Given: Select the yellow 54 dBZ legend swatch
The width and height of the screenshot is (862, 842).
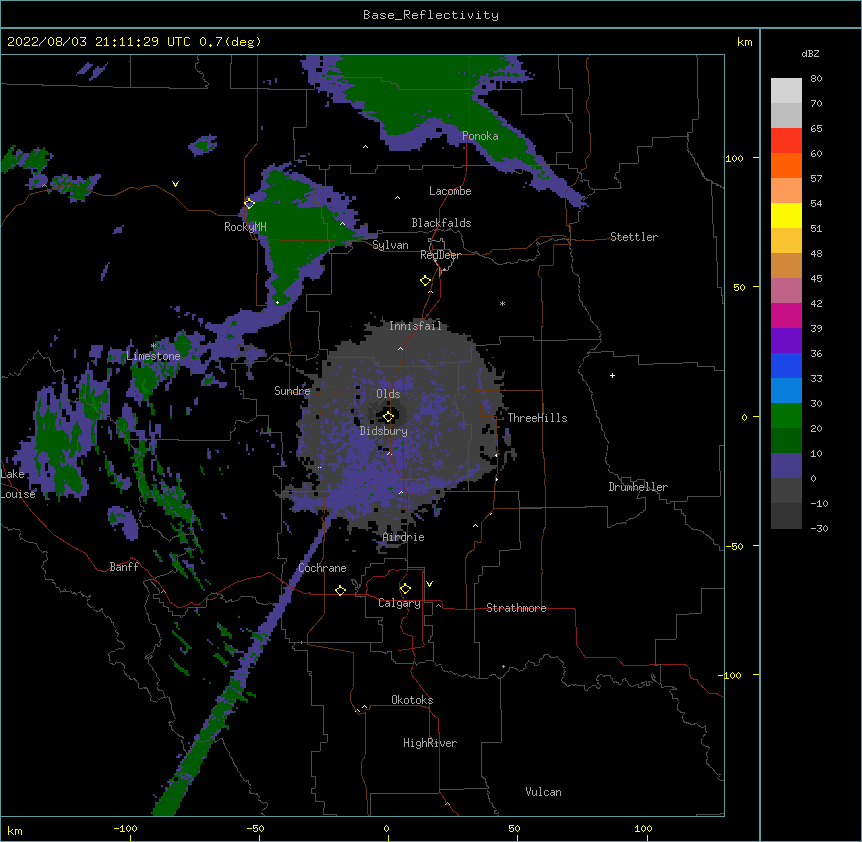Looking at the screenshot, I should (786, 215).
